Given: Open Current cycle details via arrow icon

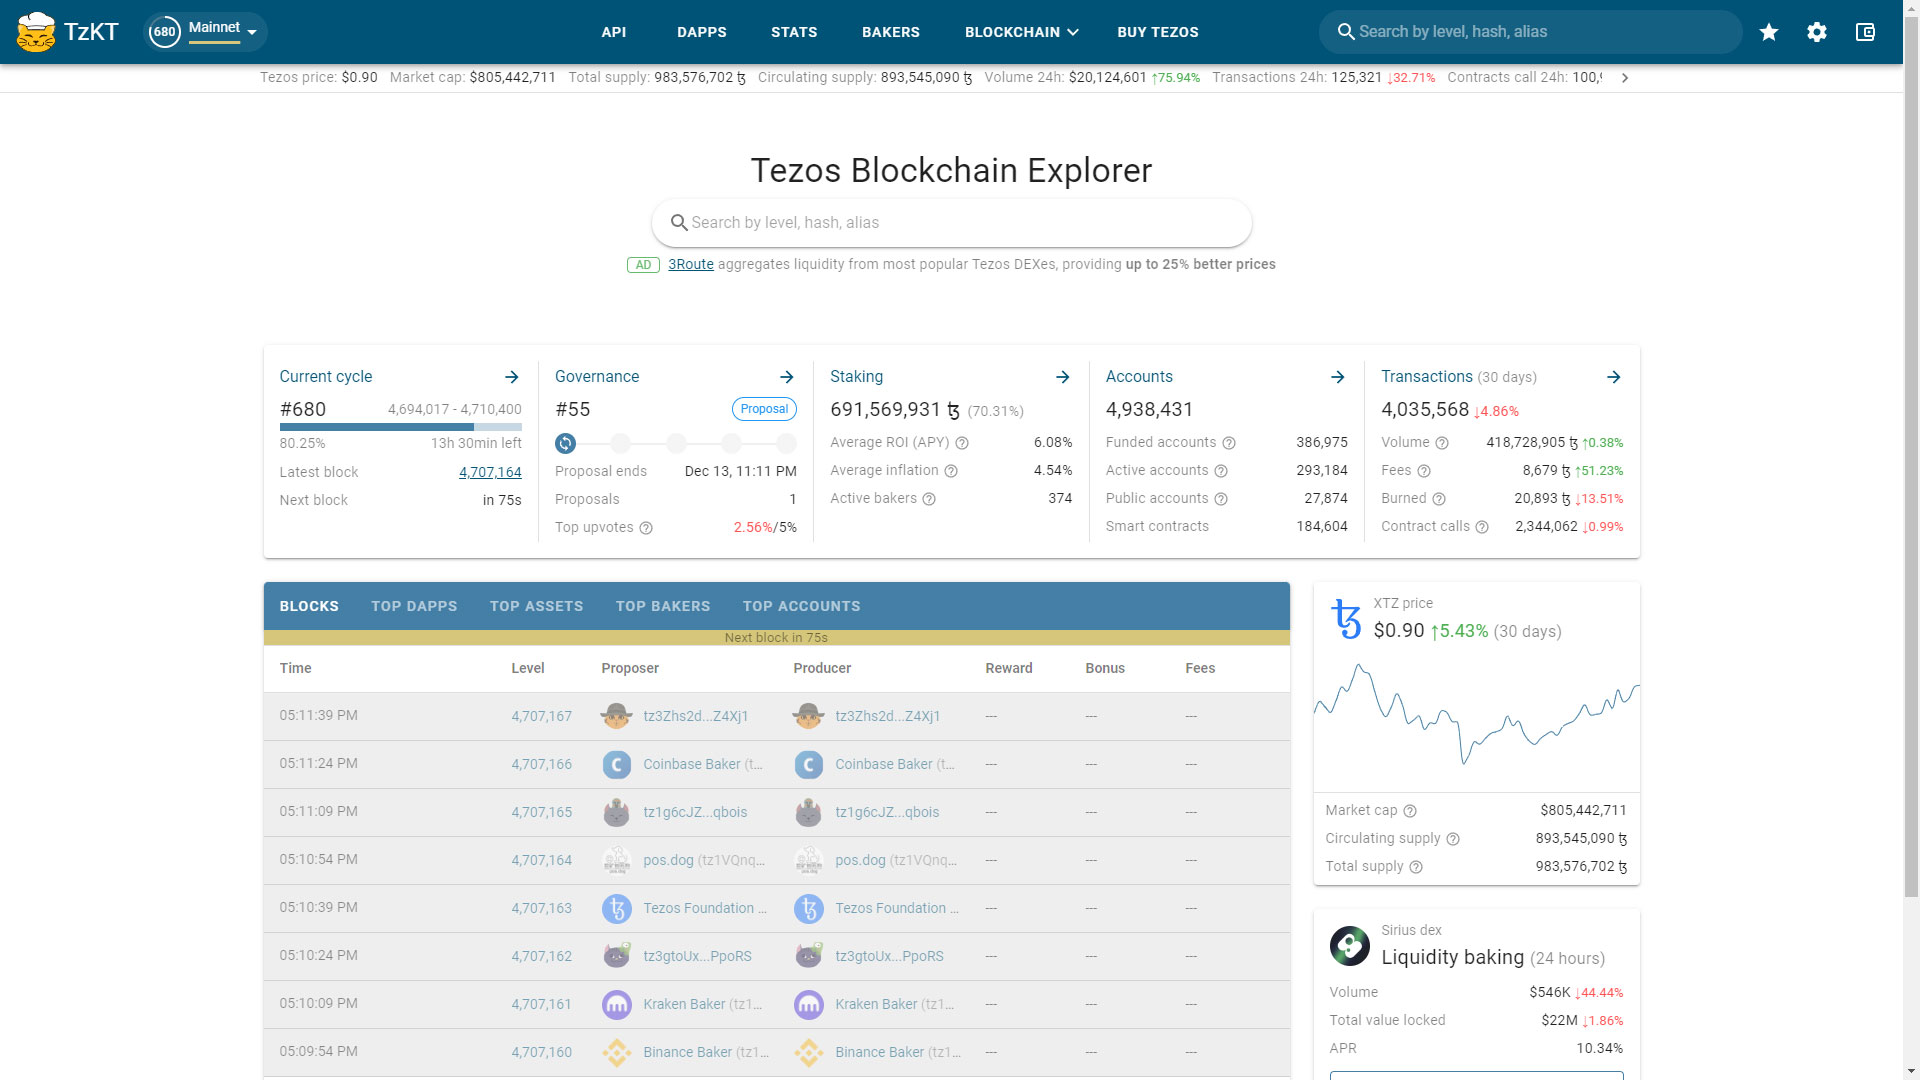Looking at the screenshot, I should tap(512, 377).
